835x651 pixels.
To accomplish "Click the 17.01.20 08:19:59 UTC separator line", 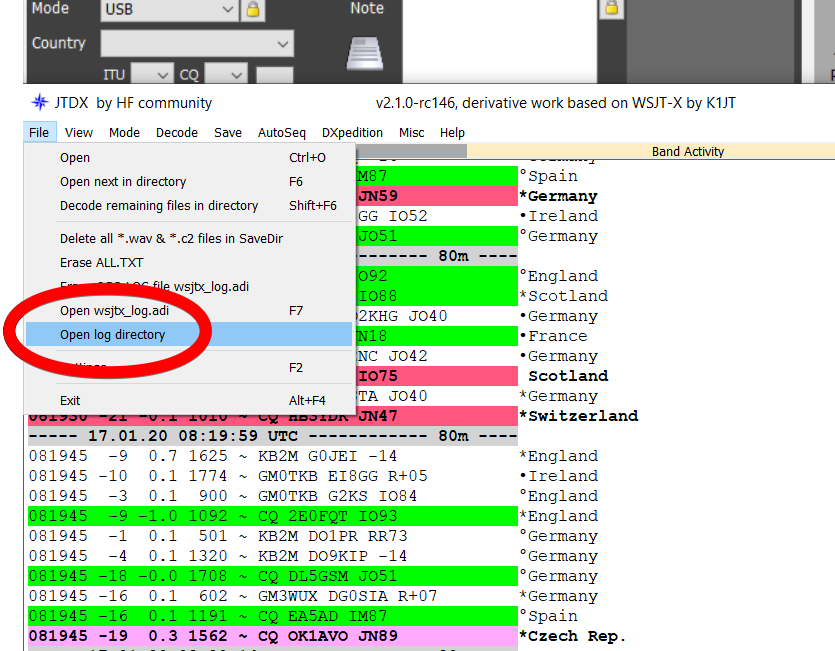I will 273,436.
